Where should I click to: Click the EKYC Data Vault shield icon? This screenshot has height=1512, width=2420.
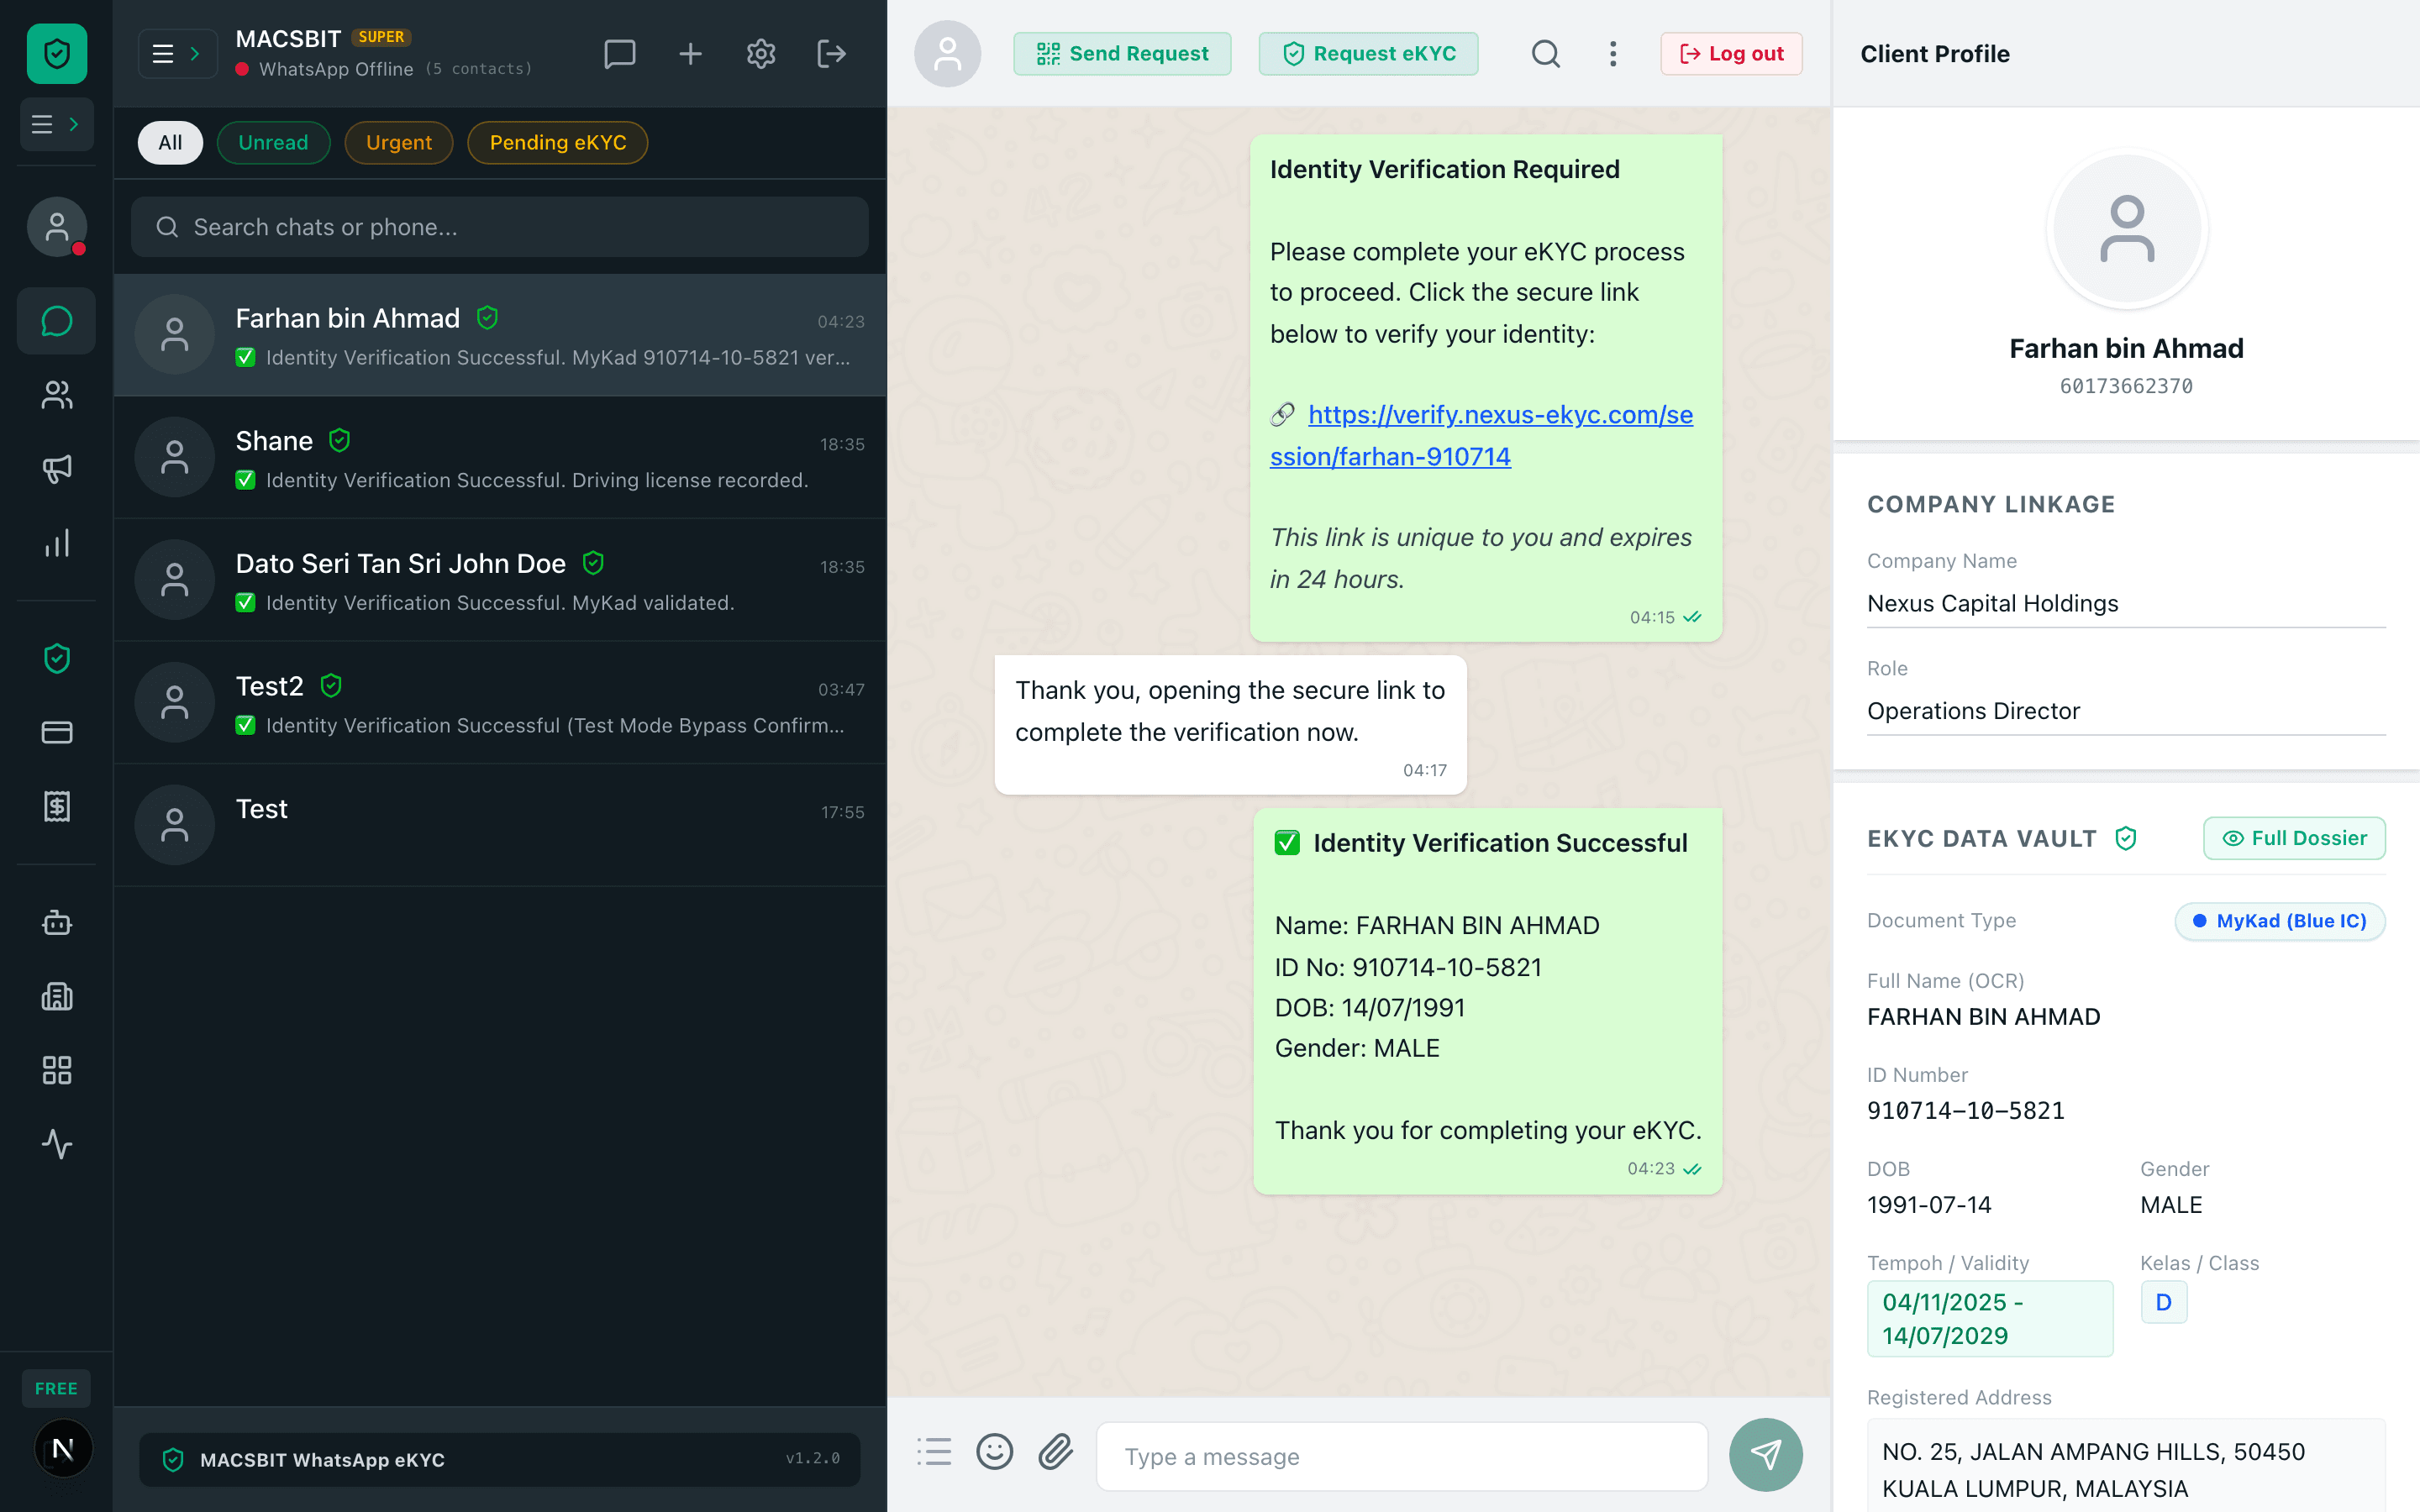point(2126,839)
